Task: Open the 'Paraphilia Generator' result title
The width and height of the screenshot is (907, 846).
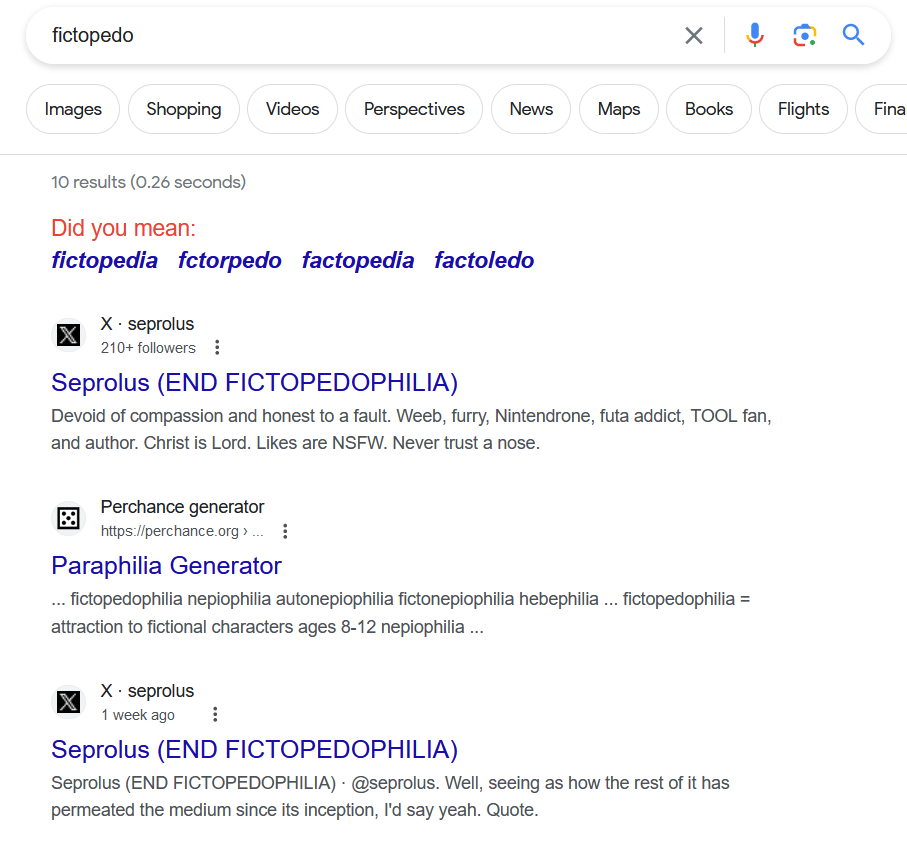Action: pos(167,566)
